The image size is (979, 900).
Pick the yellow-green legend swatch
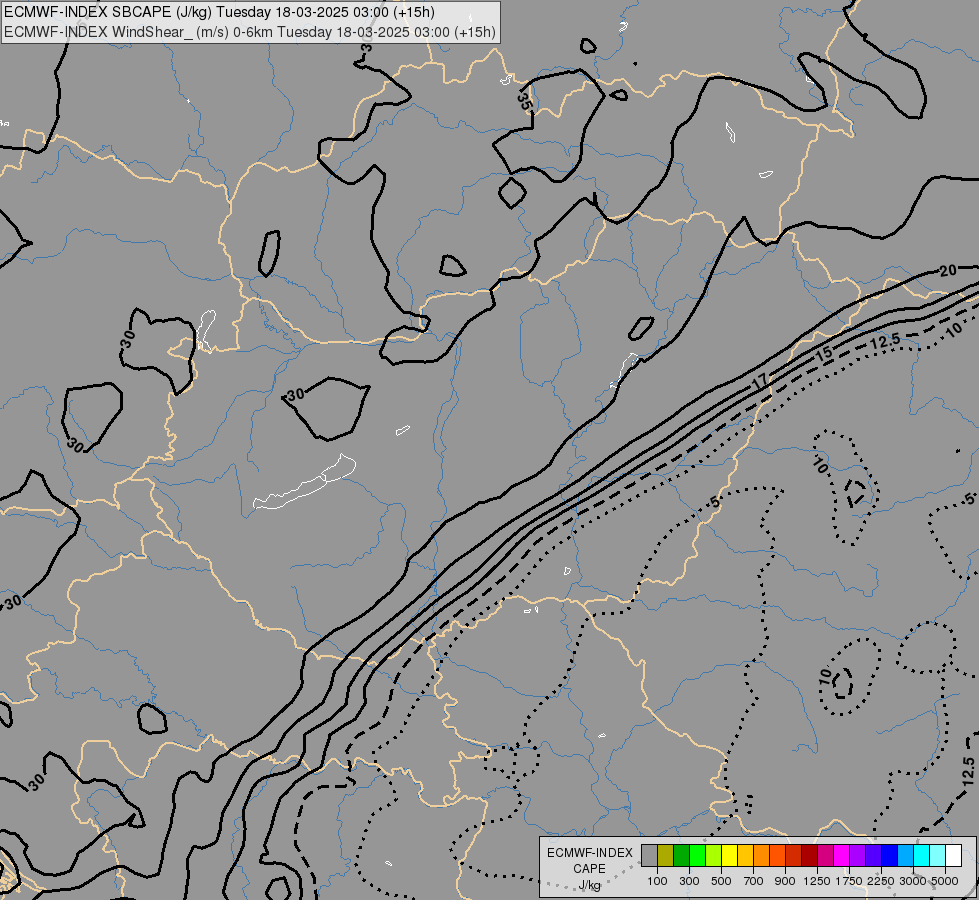(x=713, y=855)
